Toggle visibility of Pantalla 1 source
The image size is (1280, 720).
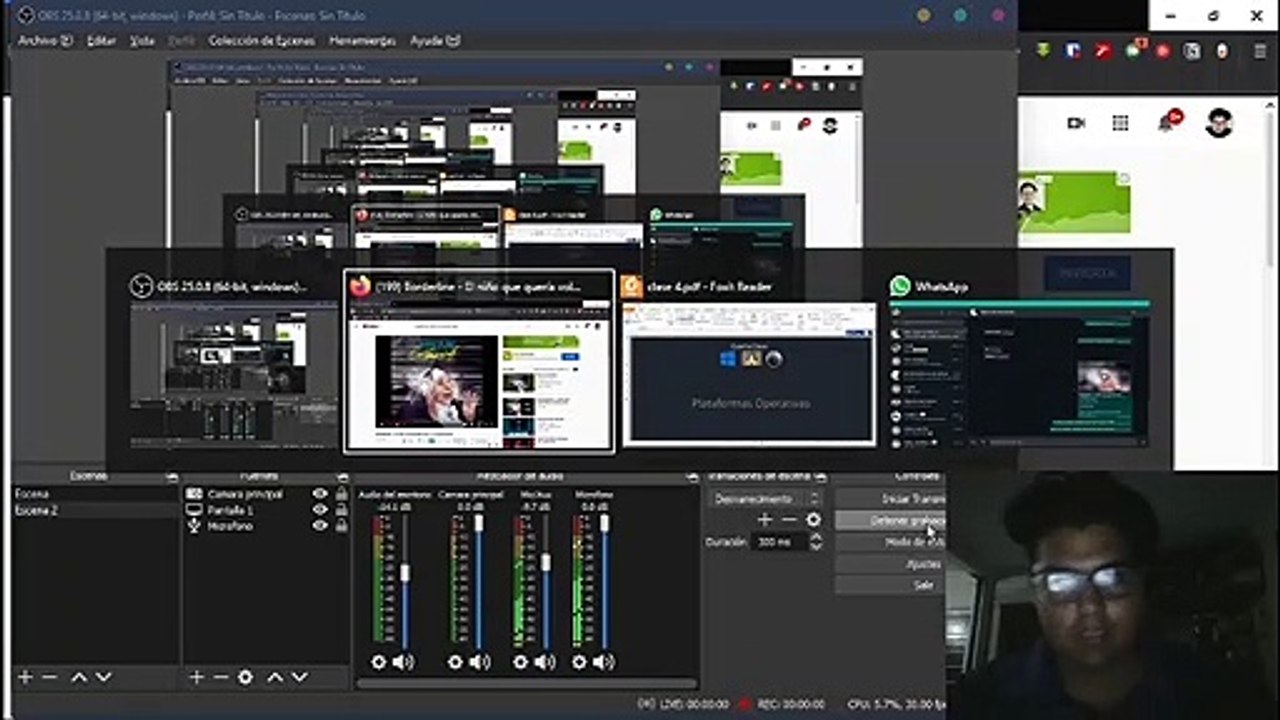(320, 510)
